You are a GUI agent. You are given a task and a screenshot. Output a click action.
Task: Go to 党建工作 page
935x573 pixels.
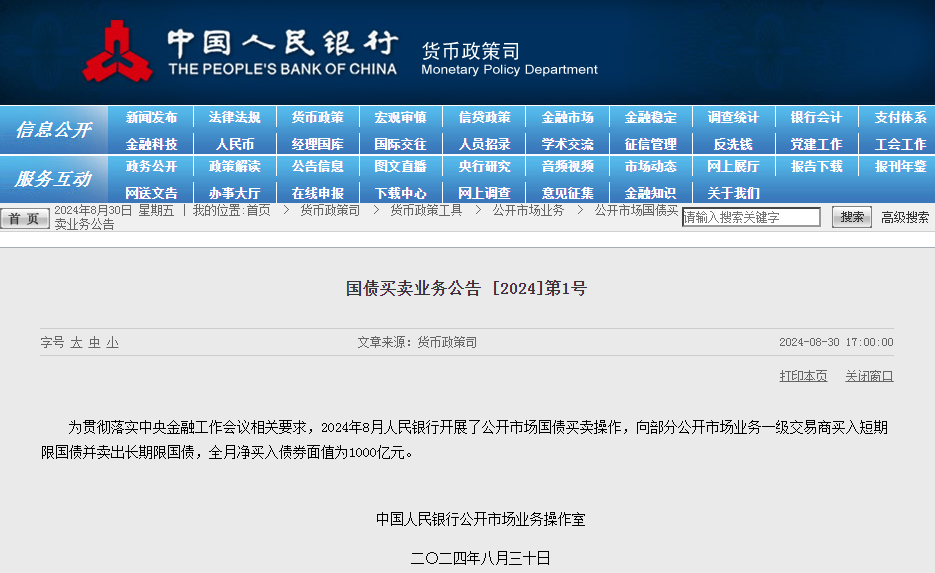tap(816, 144)
